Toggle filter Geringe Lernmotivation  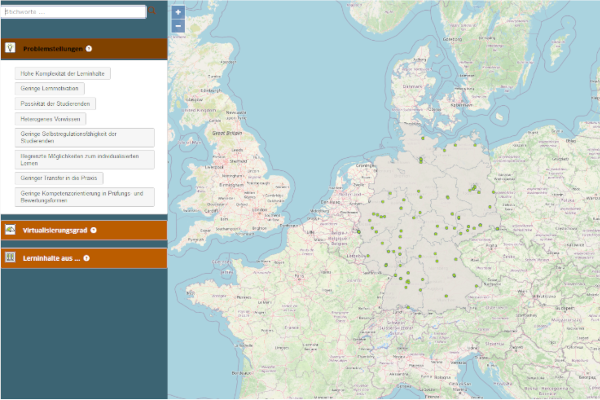coord(50,89)
